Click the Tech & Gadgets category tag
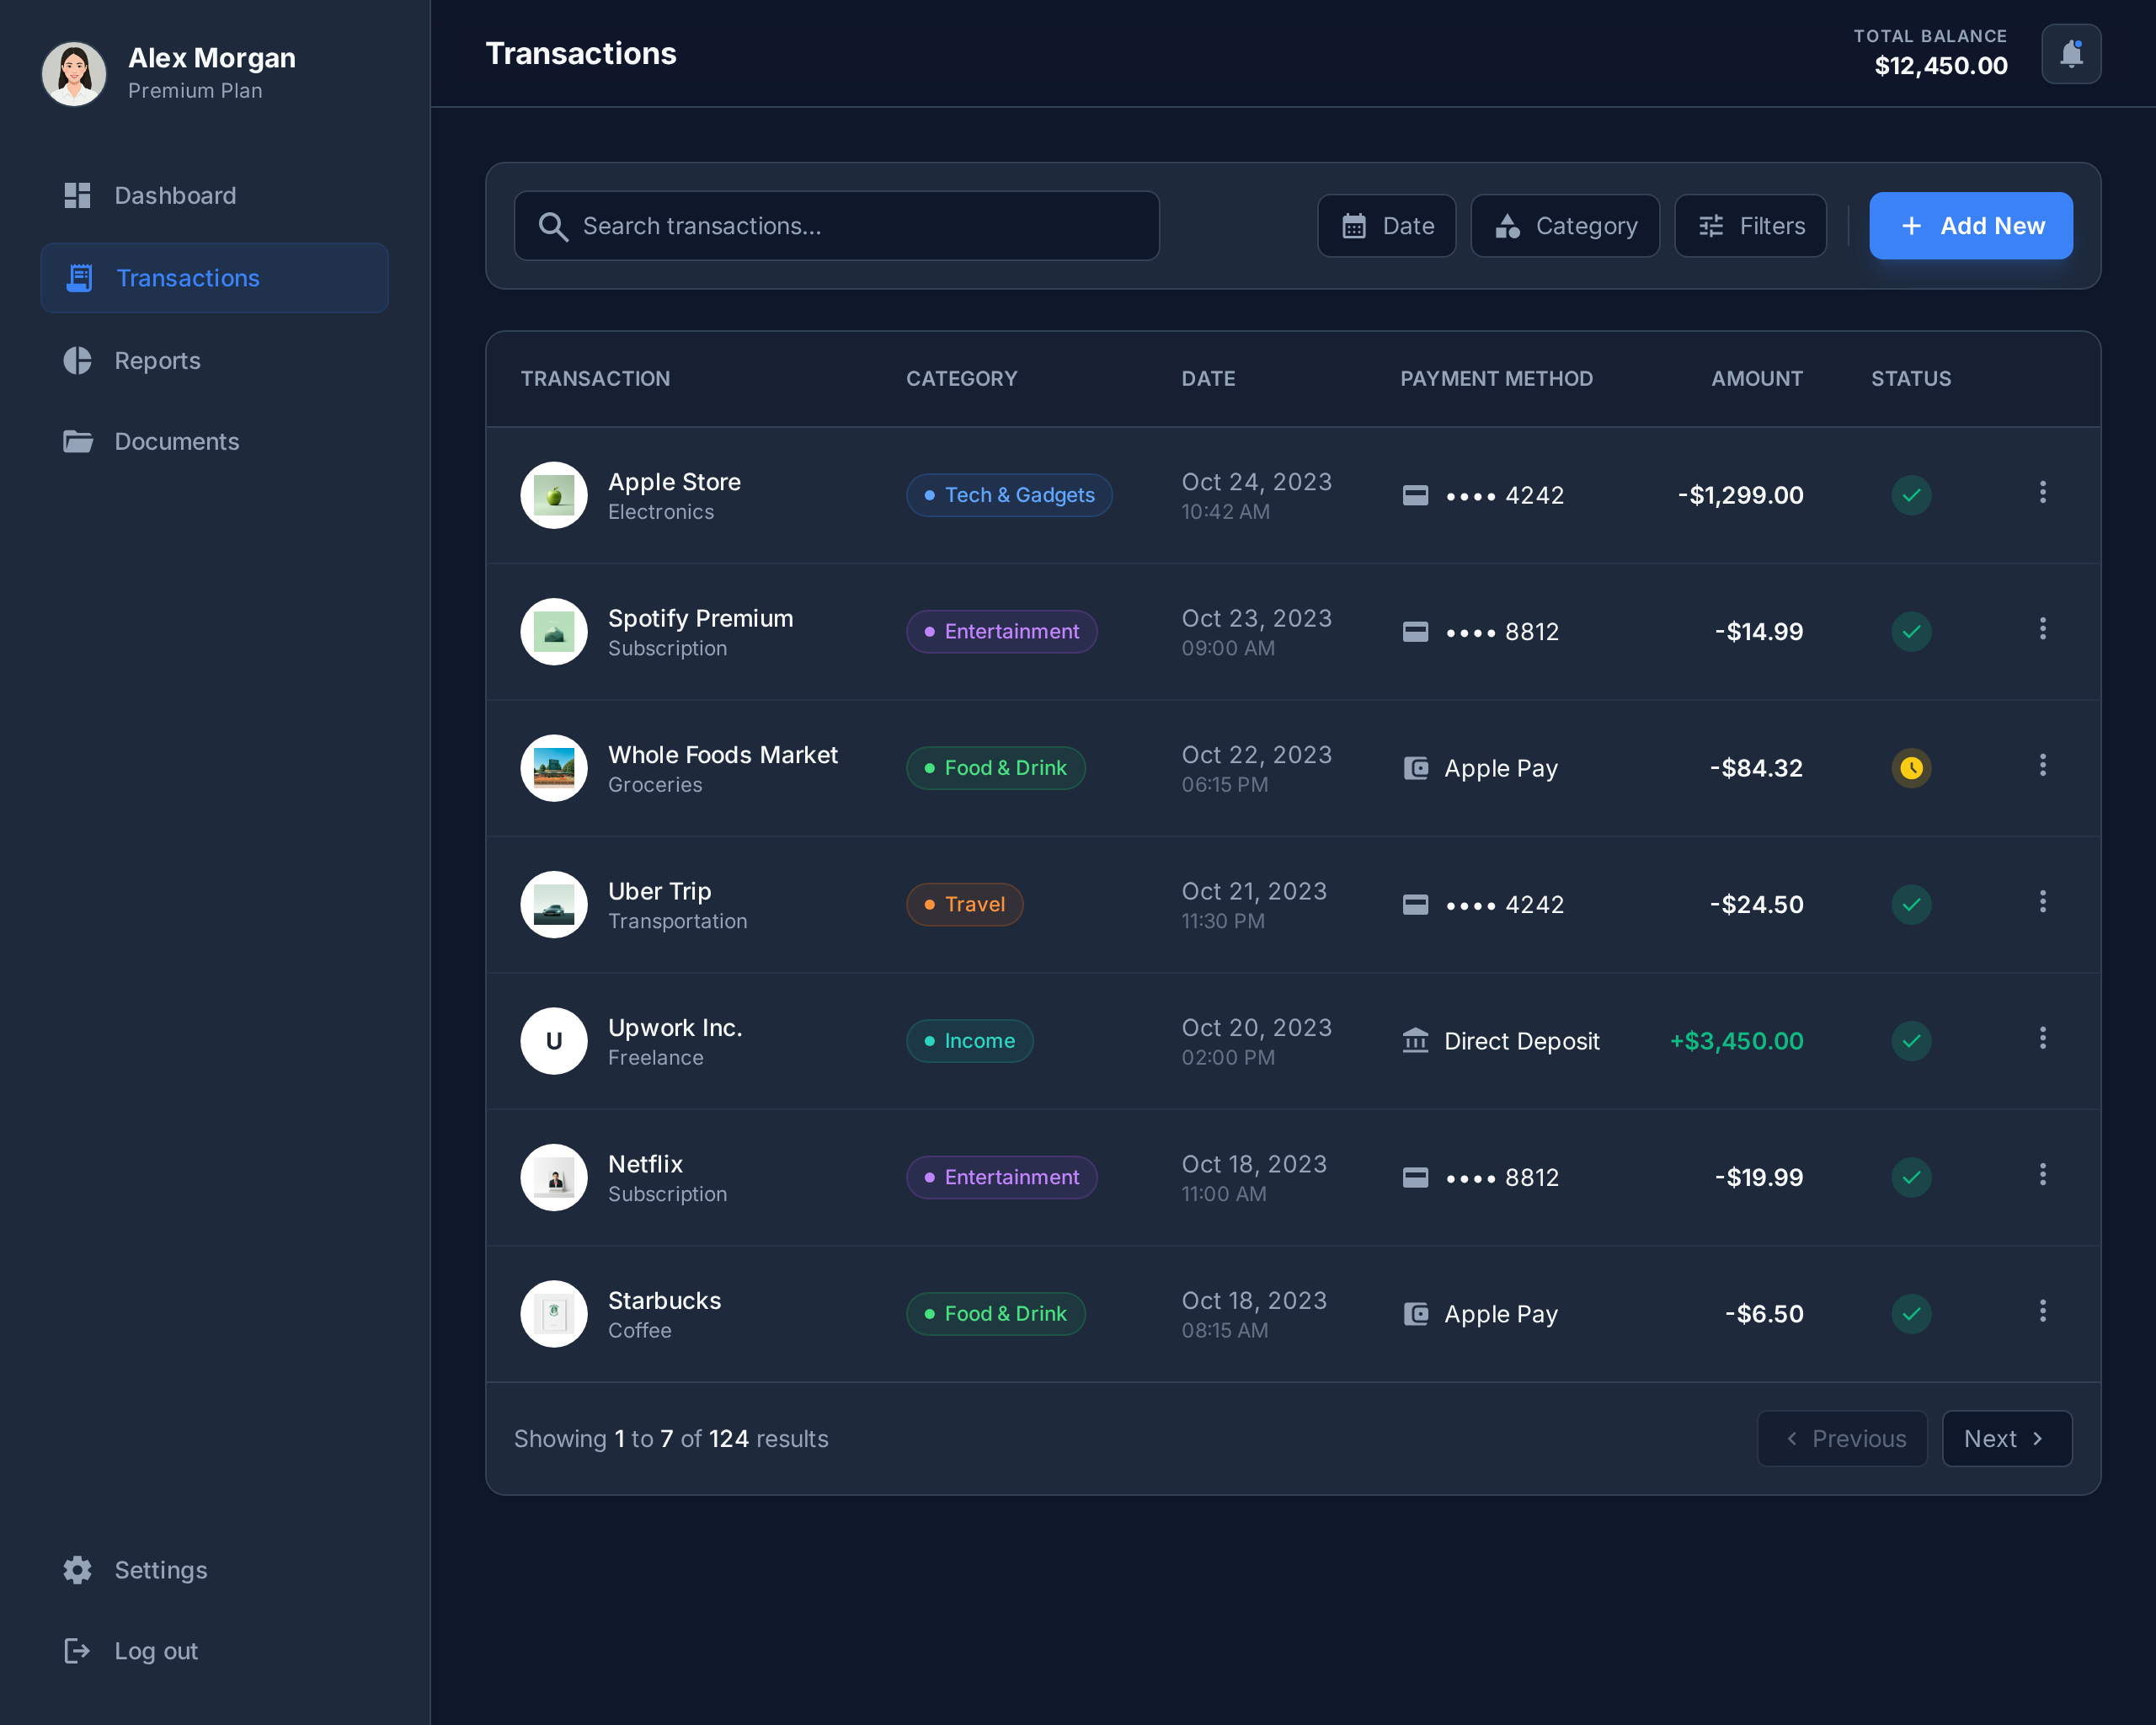The width and height of the screenshot is (2156, 1725). [1008, 495]
